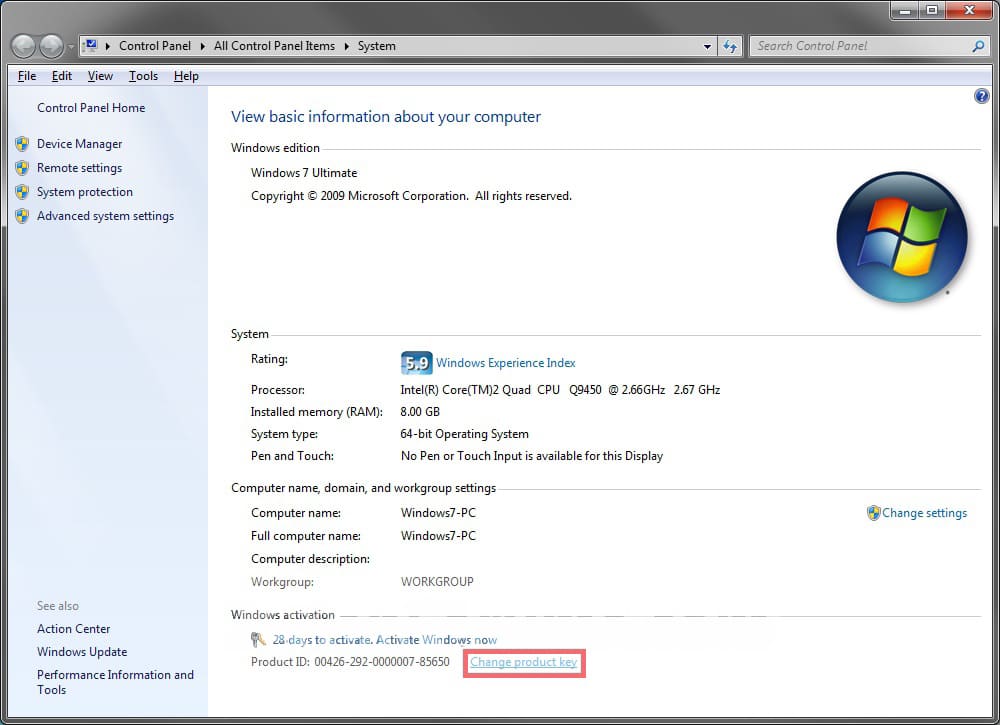Expand the recent pages arrow near Forward
The image size is (1000, 725).
coord(71,47)
